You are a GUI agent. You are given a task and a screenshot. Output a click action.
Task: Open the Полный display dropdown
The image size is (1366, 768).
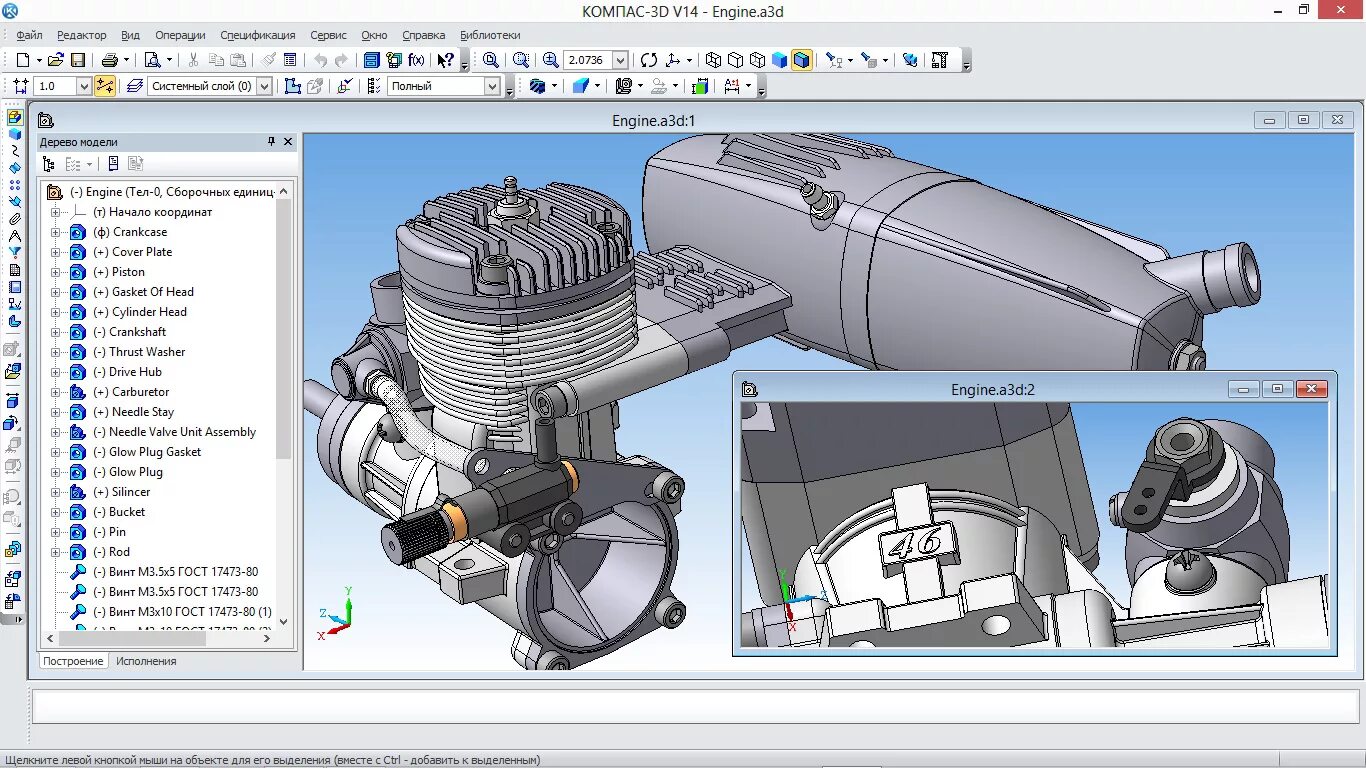[492, 86]
